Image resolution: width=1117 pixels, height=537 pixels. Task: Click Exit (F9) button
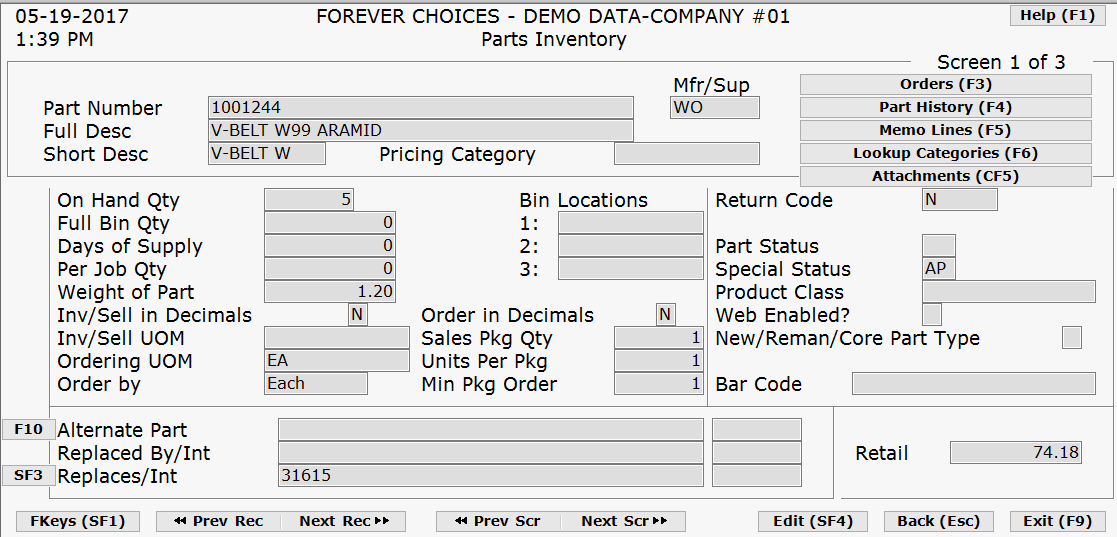pyautogui.click(x=1057, y=521)
